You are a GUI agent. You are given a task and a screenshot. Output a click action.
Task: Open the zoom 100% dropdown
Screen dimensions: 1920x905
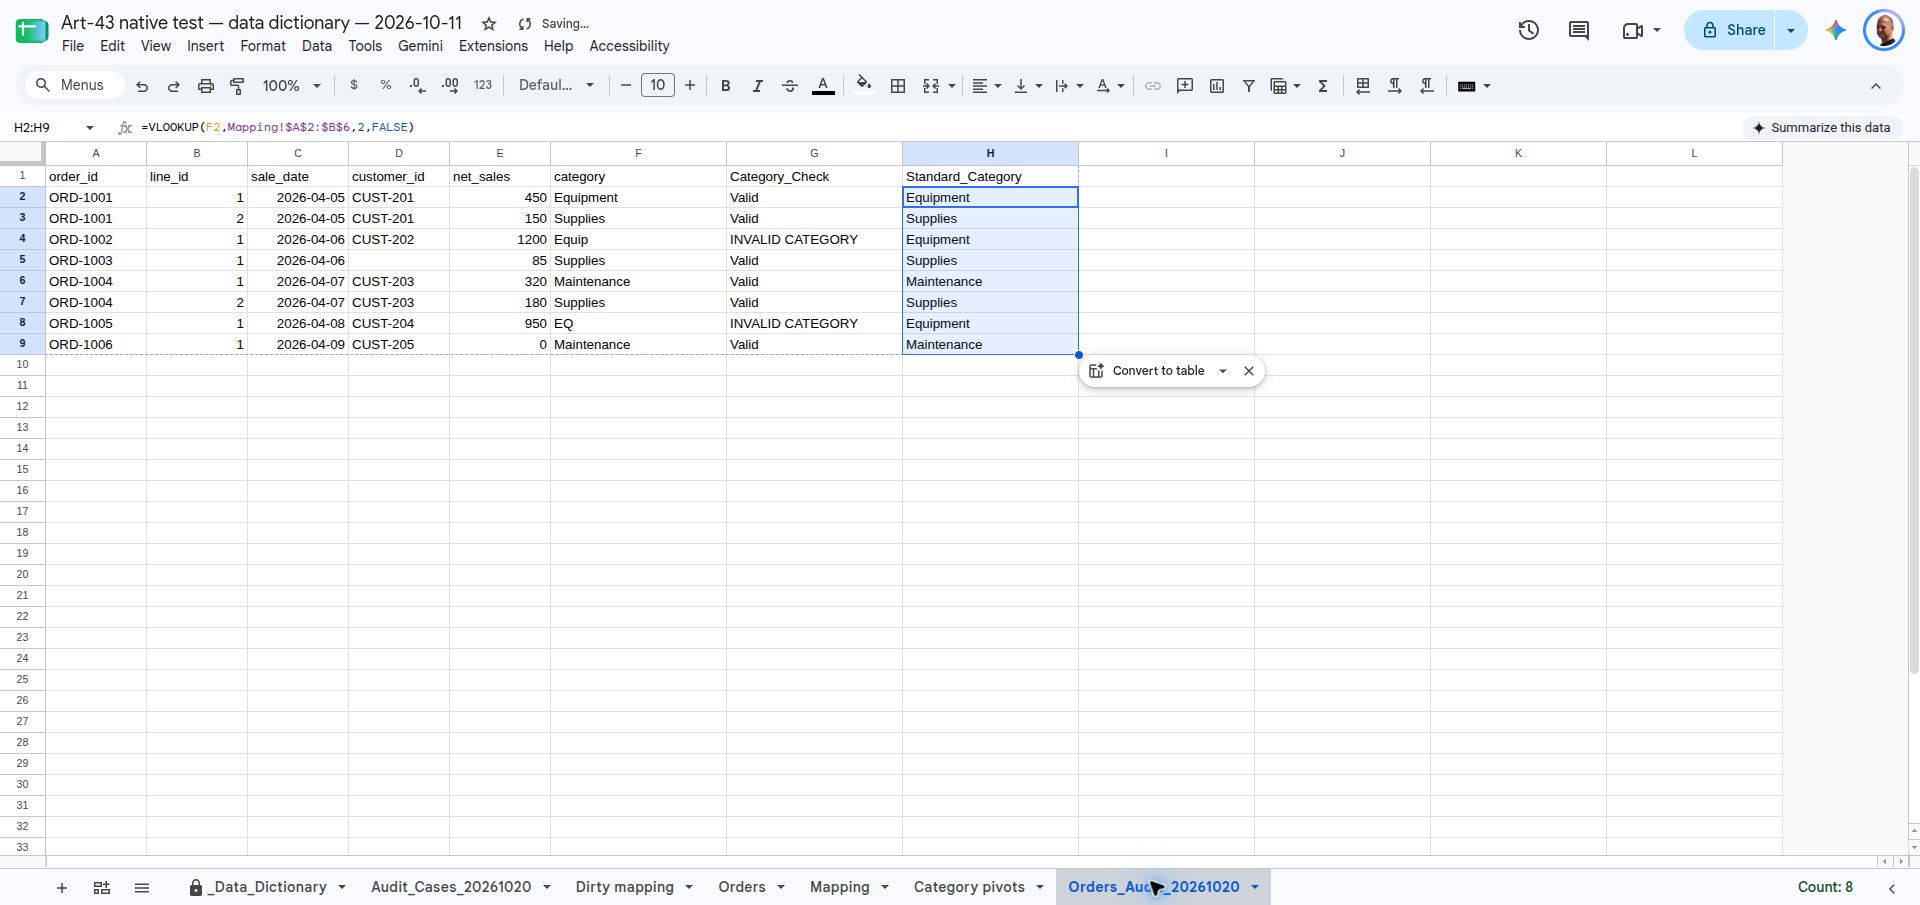(292, 86)
